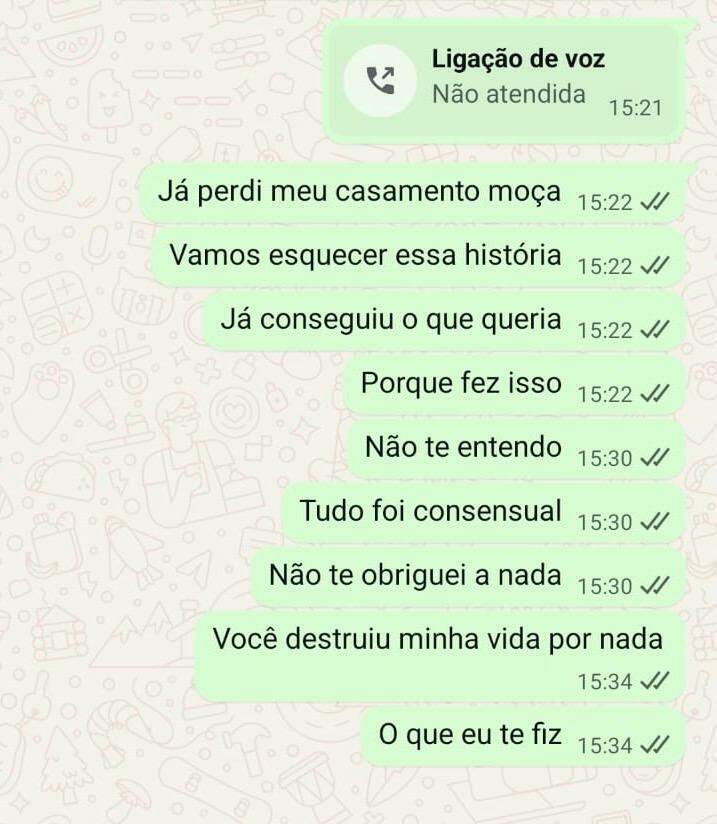Tap delivery ticks on 'Porque fez isso'
This screenshot has height=824, width=717.
click(x=654, y=394)
